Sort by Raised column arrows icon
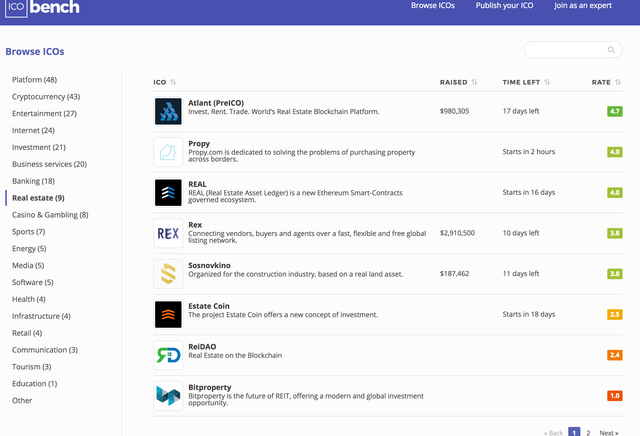This screenshot has height=436, width=640. pos(474,82)
